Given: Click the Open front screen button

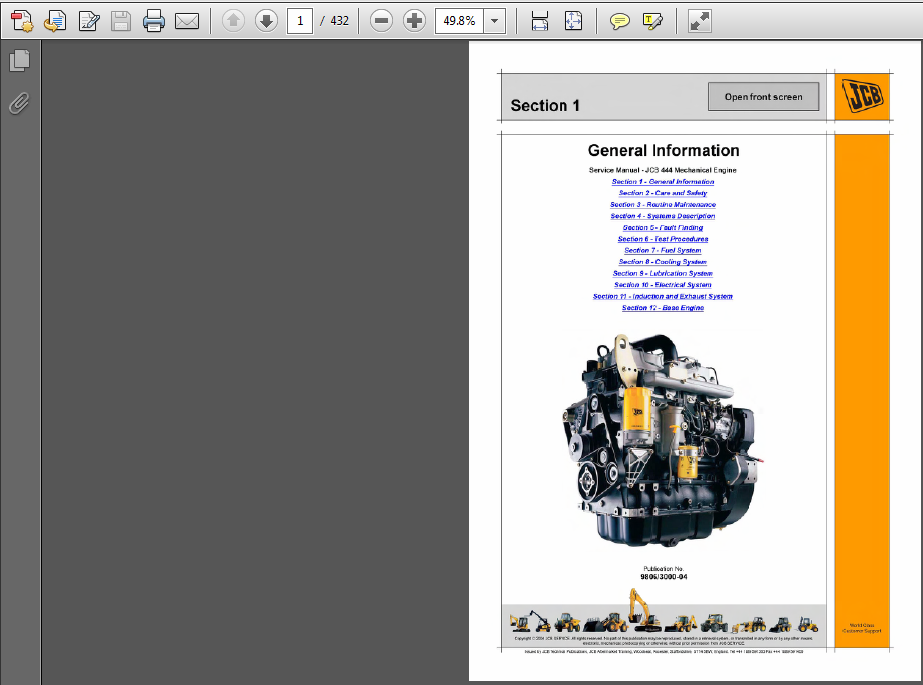Looking at the screenshot, I should click(x=763, y=97).
